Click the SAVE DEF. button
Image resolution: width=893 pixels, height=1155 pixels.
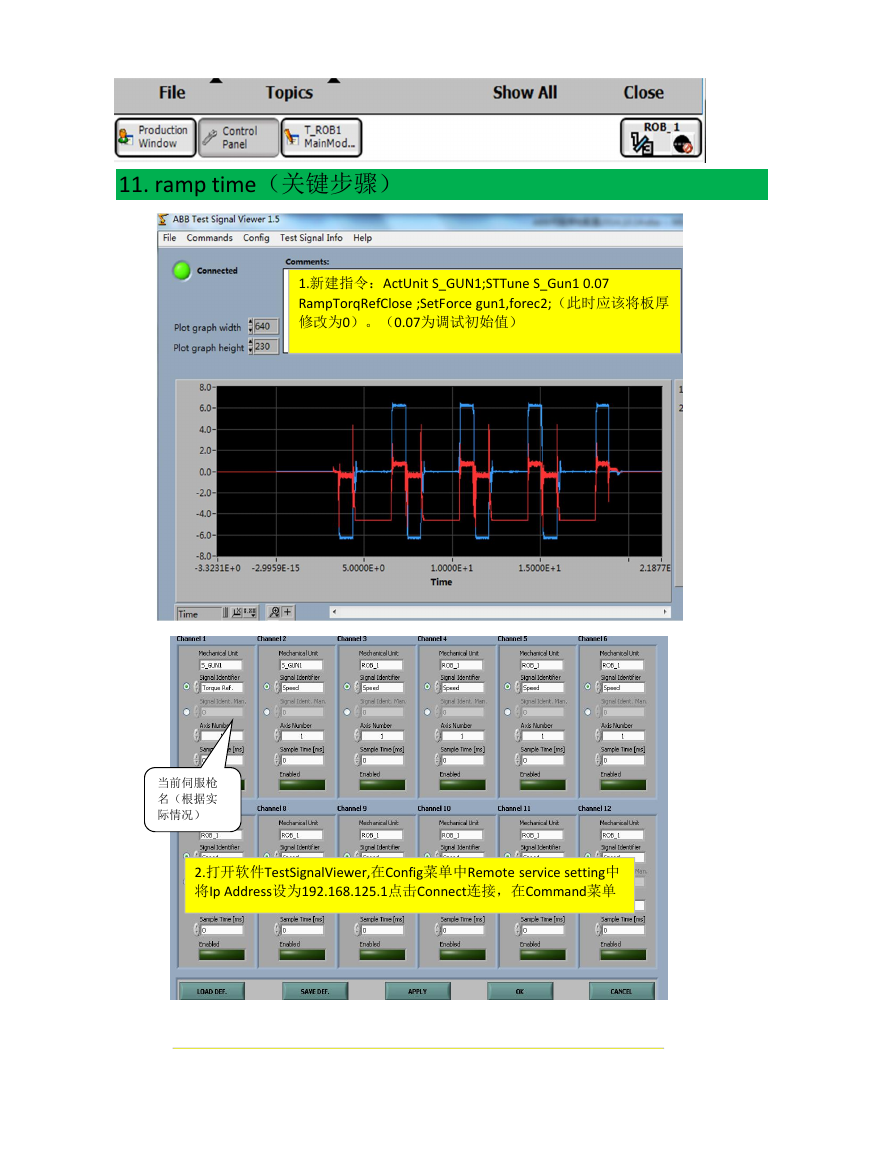315,991
